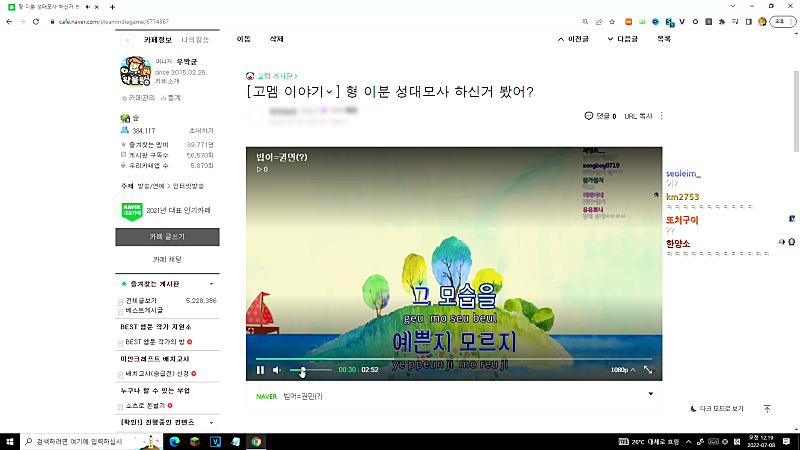Screen dimensions: 800x450
Task: Go to next post via 다음글
Action: (622, 39)
